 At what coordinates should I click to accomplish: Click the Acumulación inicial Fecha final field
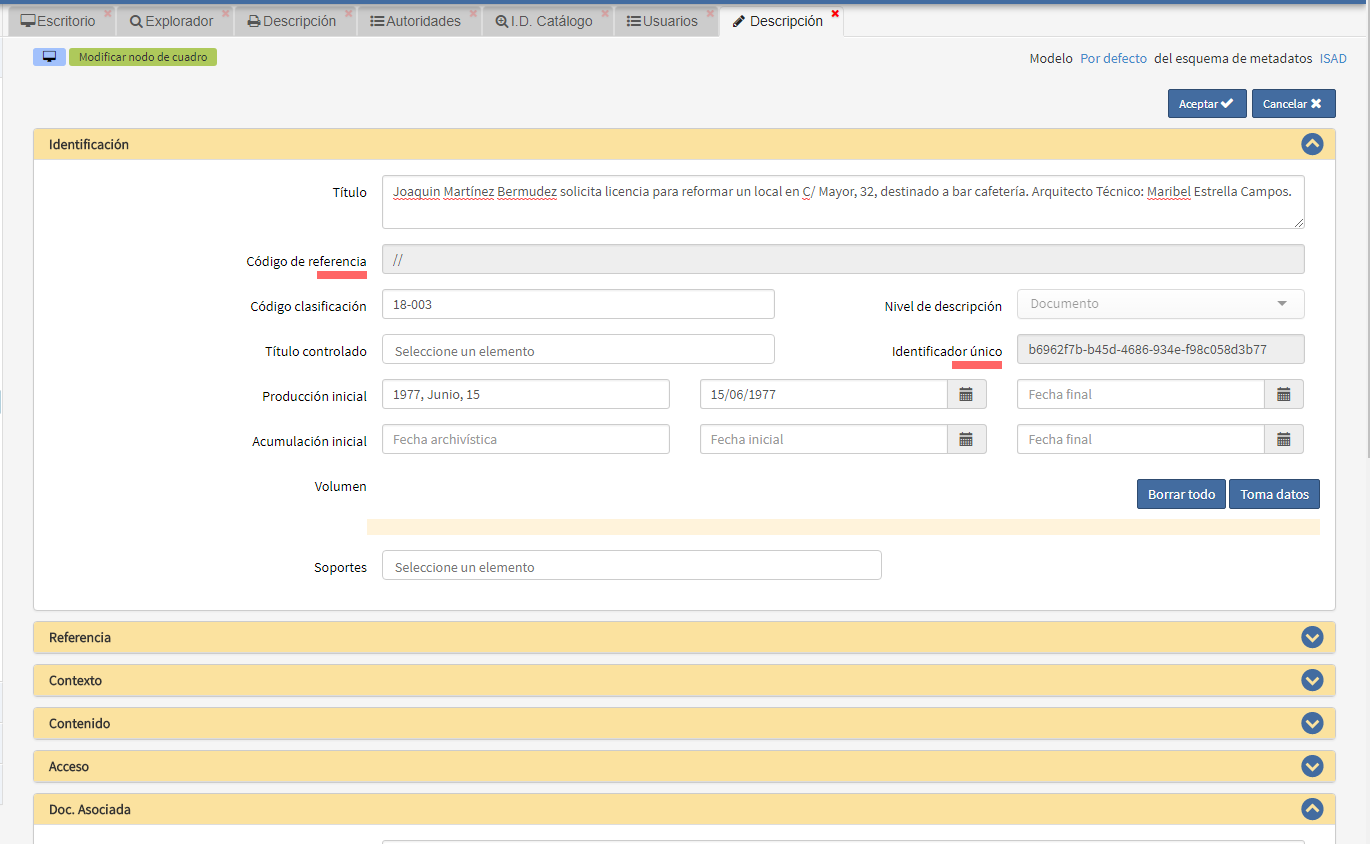[x=1141, y=439]
